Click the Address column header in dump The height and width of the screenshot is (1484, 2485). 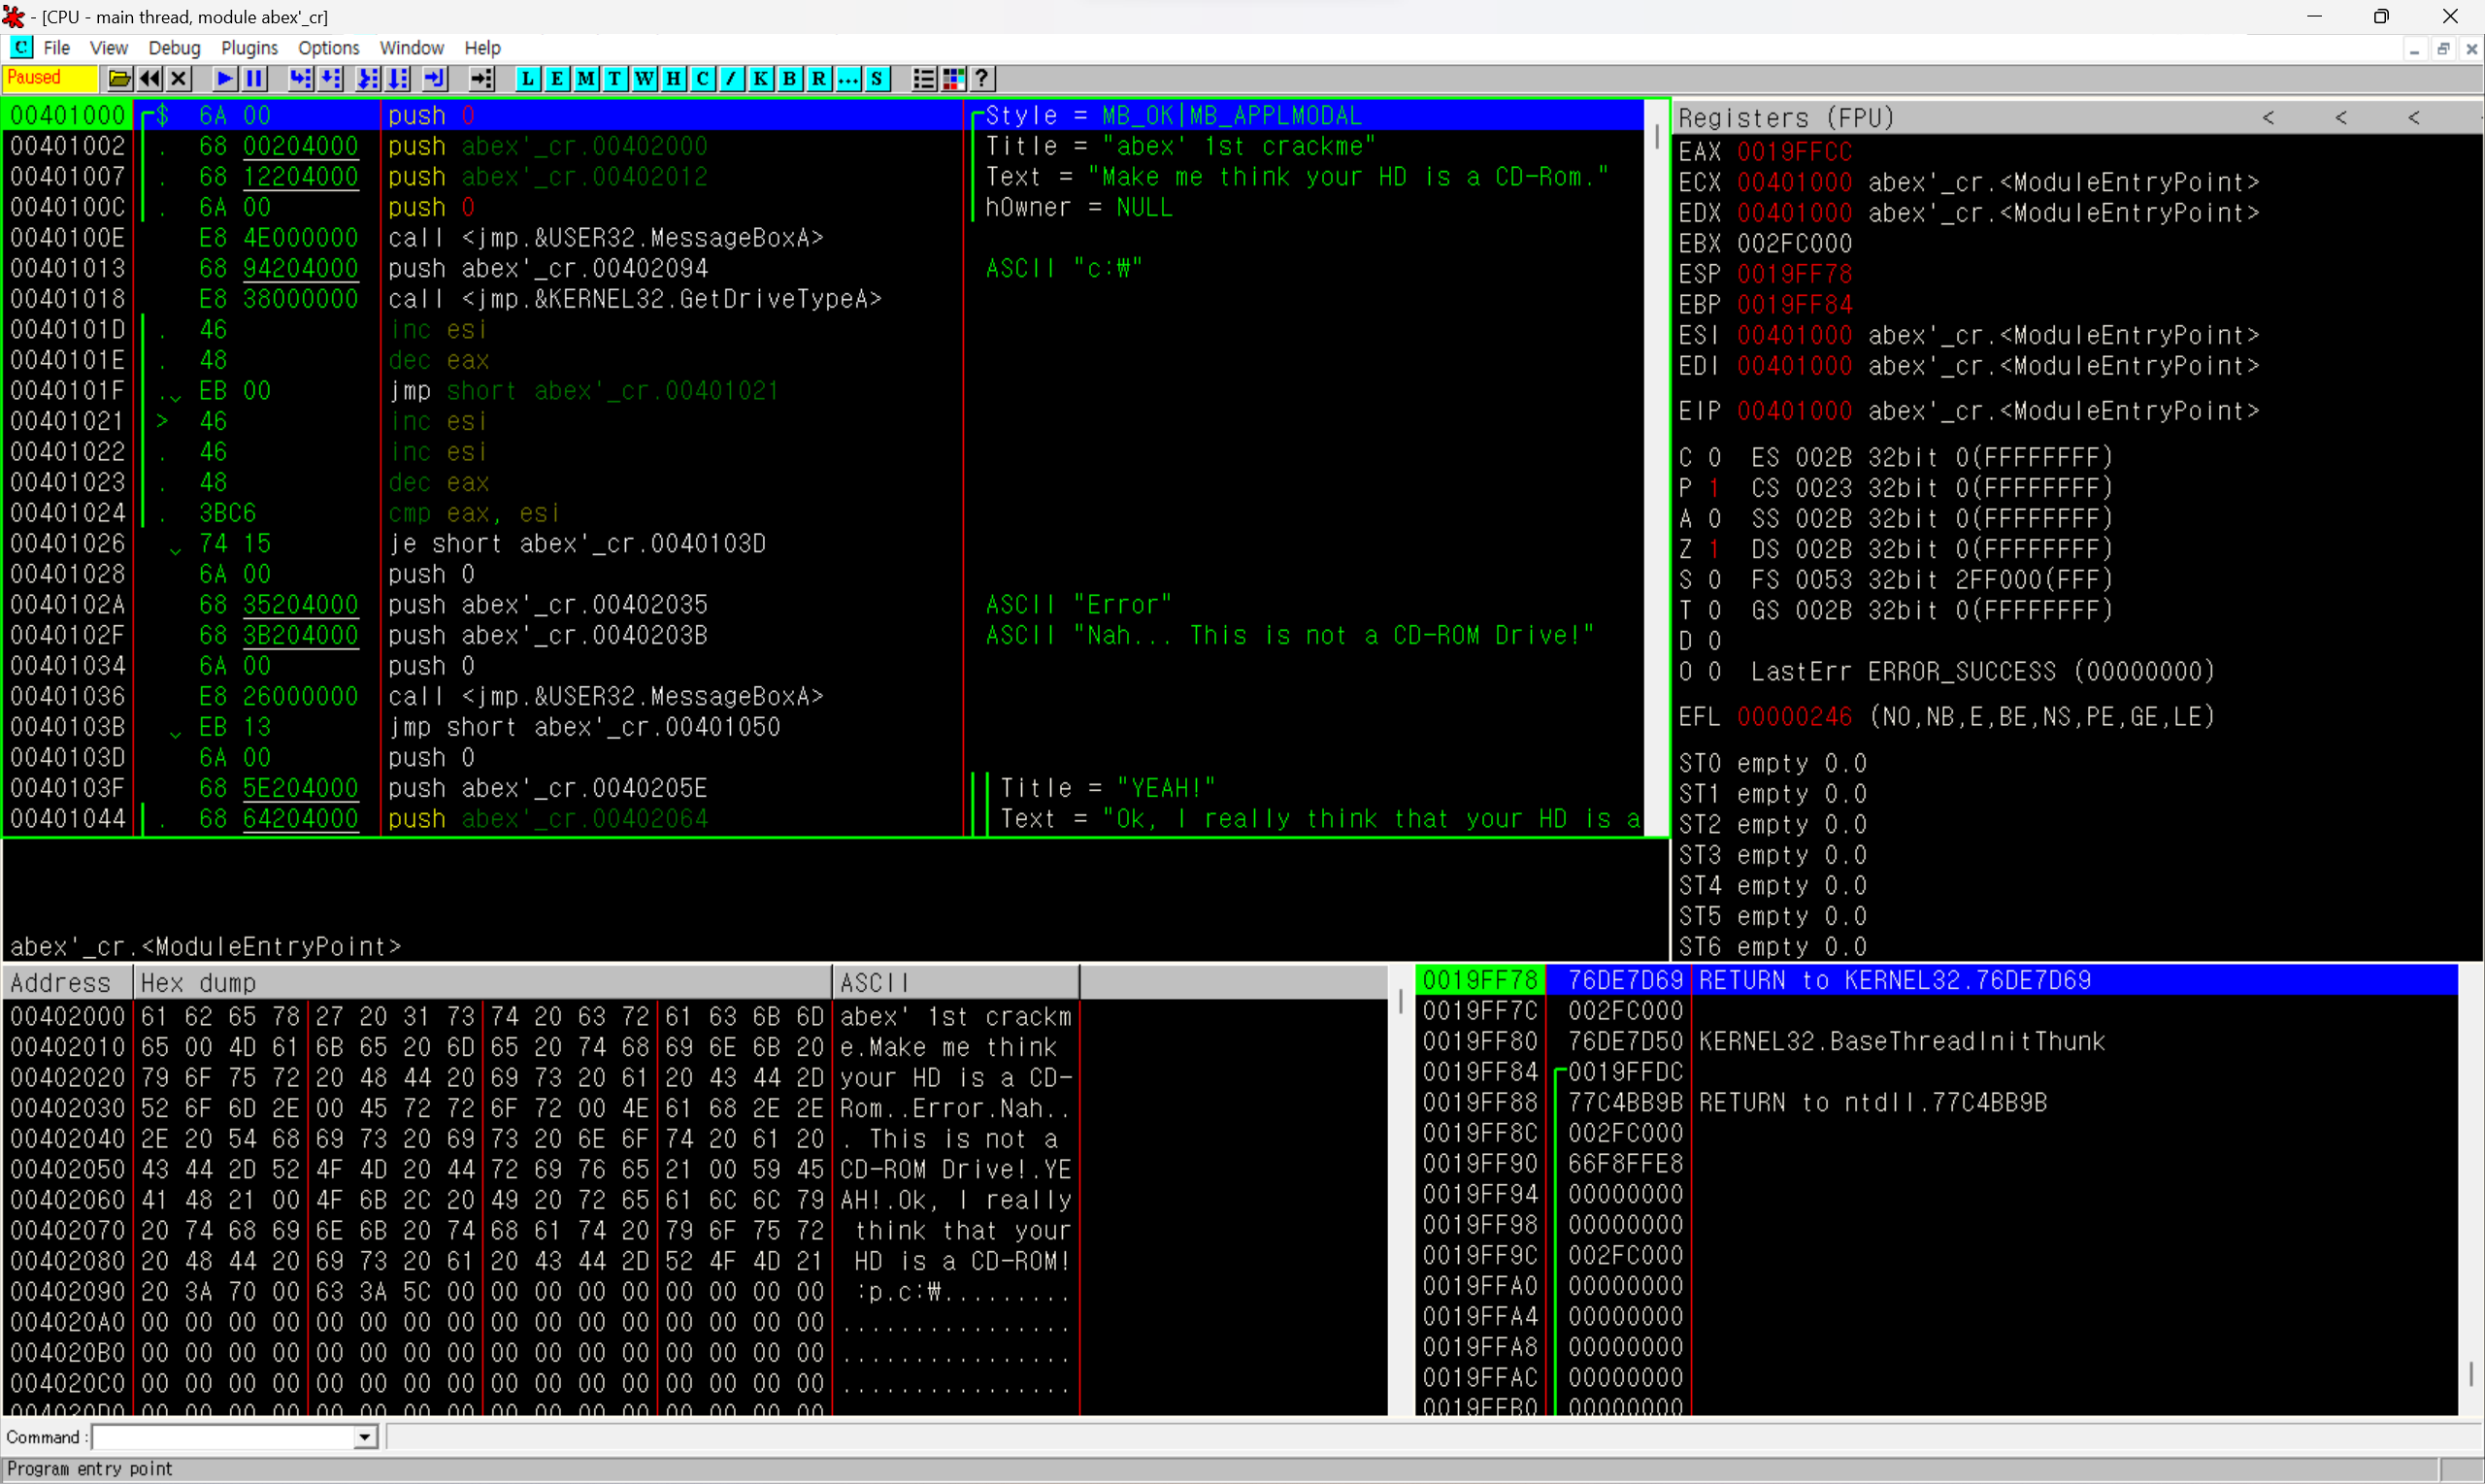tap(68, 982)
